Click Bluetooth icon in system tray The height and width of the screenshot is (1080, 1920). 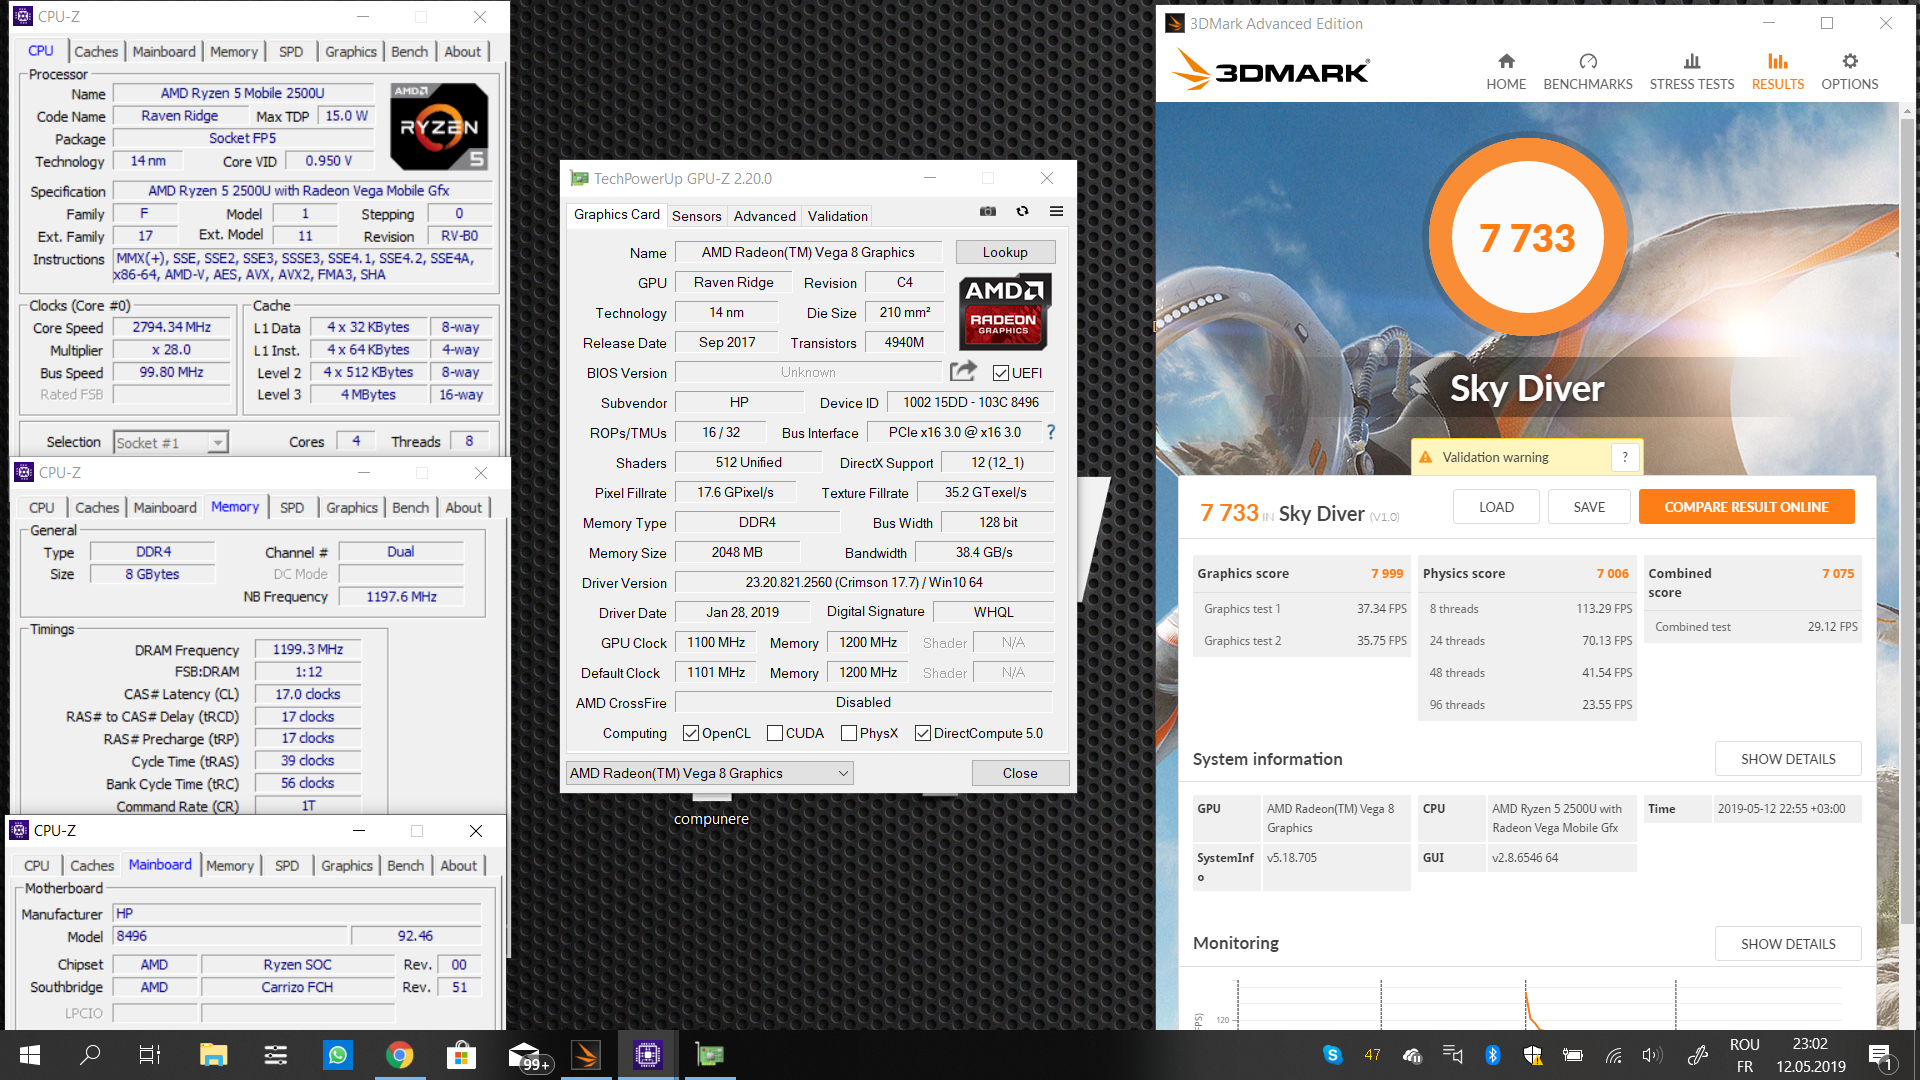tap(1492, 1055)
